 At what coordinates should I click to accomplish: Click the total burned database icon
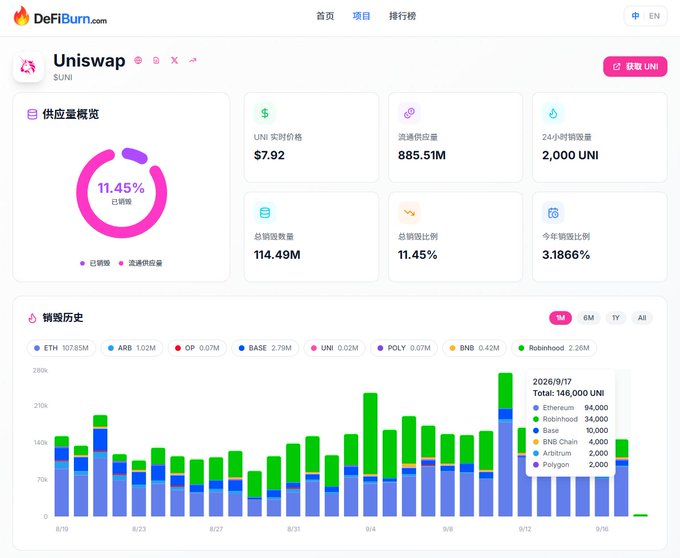point(265,213)
